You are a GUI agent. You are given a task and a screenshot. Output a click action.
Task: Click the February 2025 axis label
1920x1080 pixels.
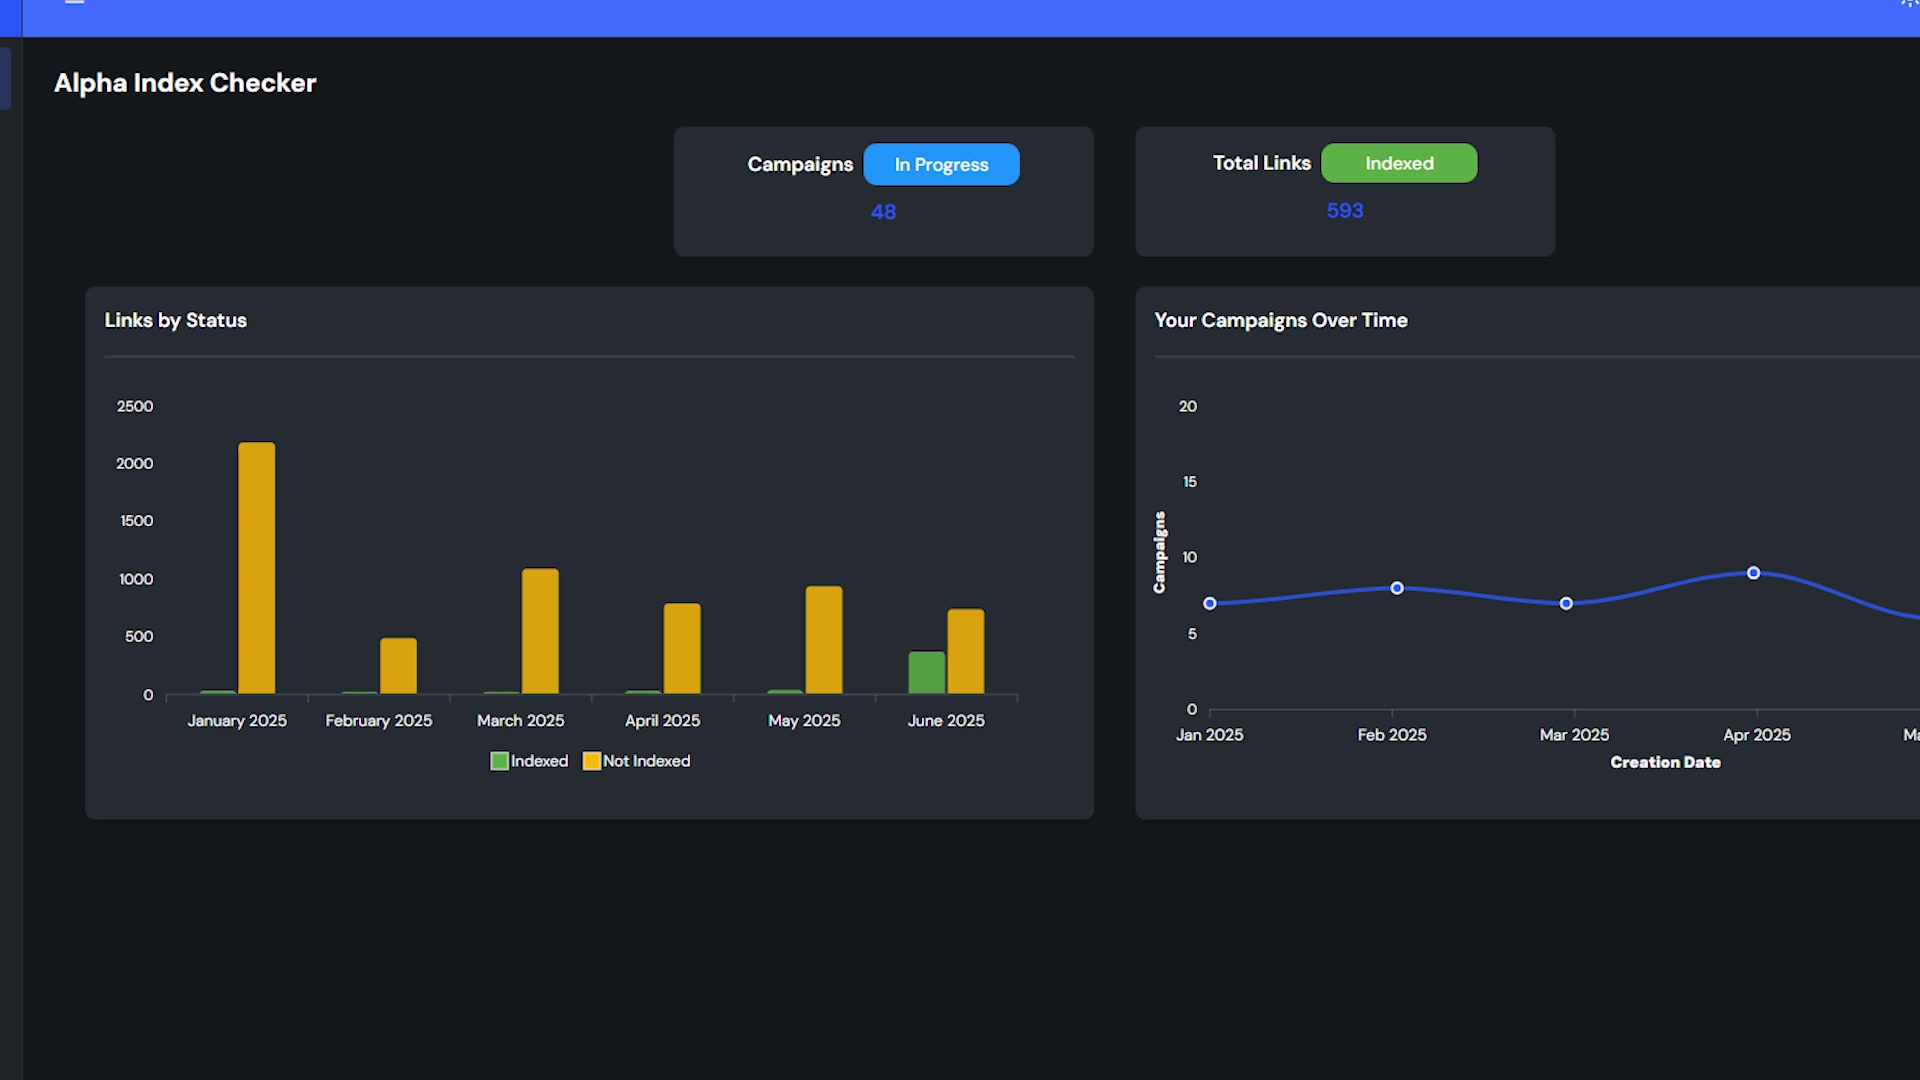[379, 720]
